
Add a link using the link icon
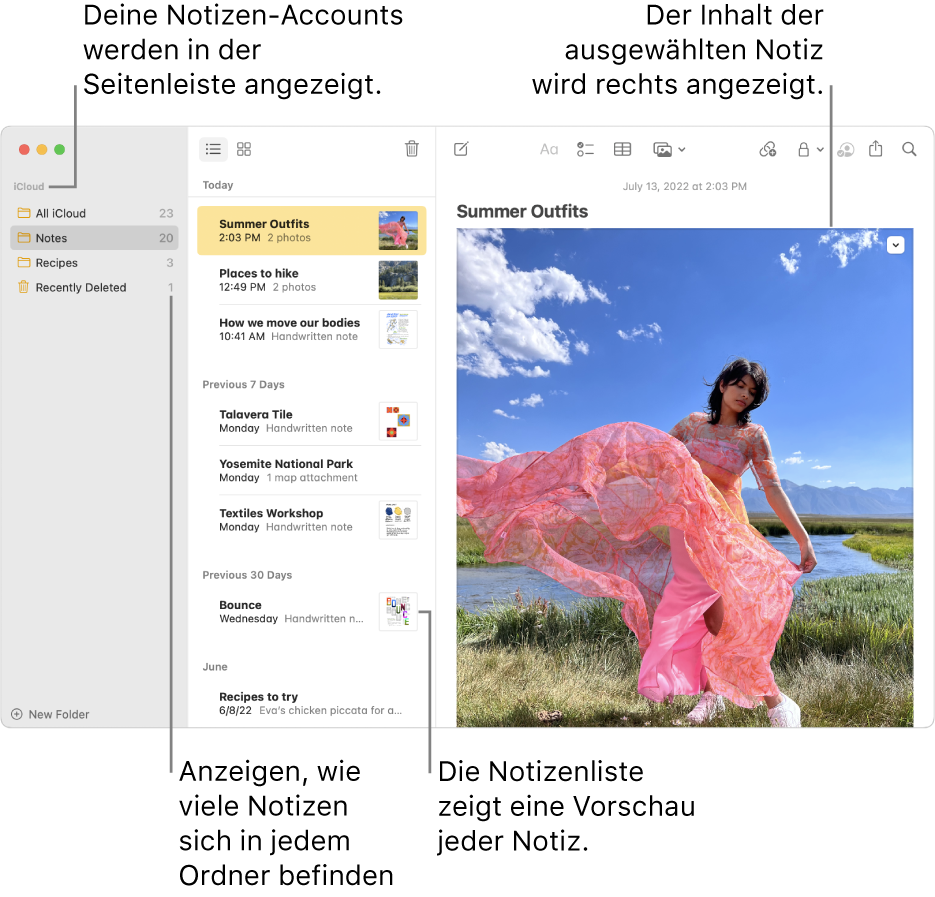[766, 149]
